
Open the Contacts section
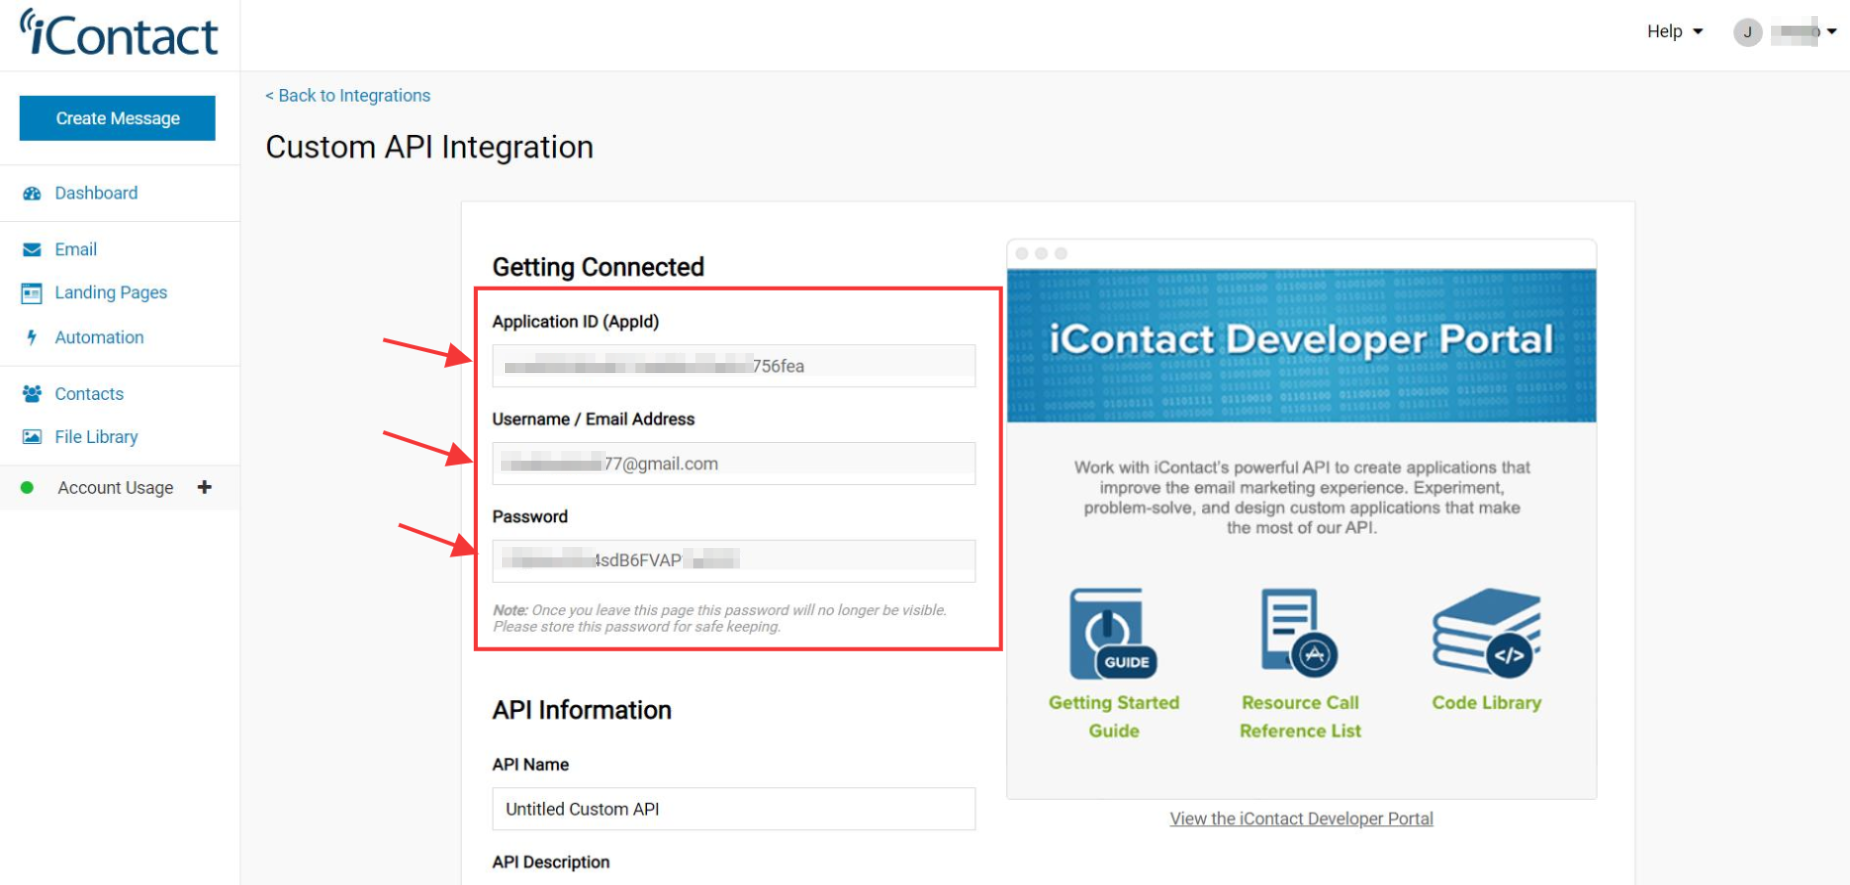[89, 394]
